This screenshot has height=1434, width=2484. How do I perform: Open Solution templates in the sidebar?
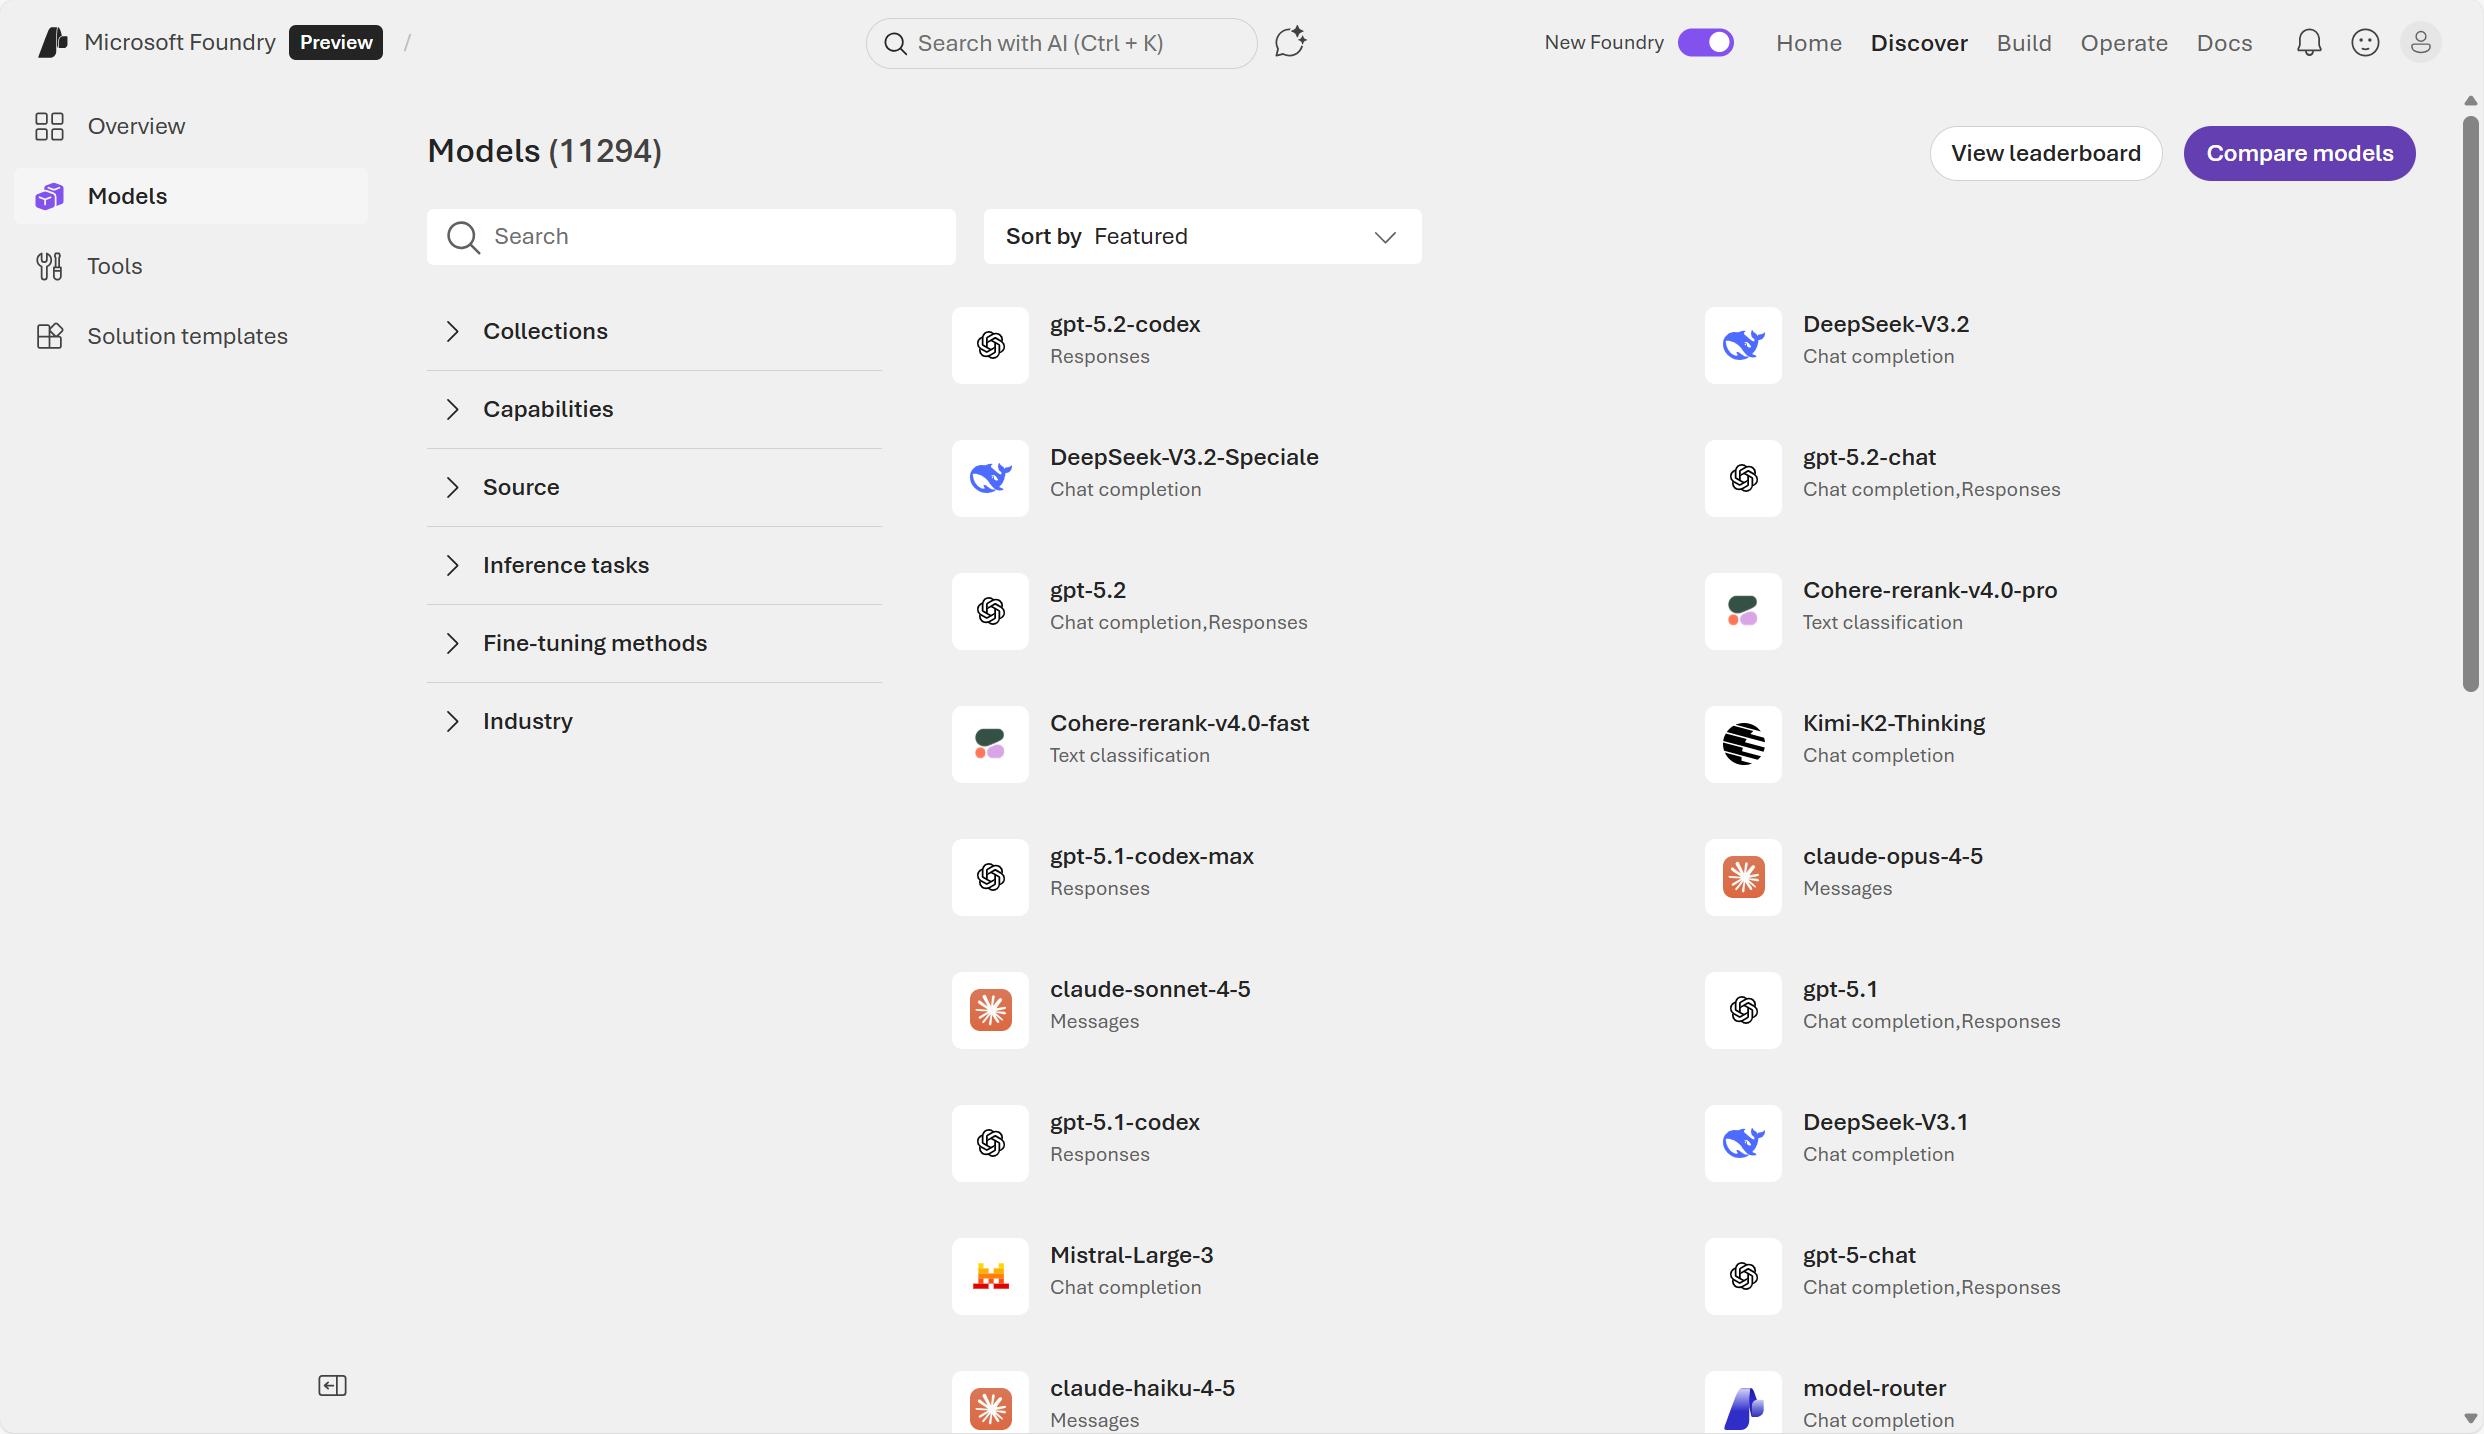click(191, 336)
